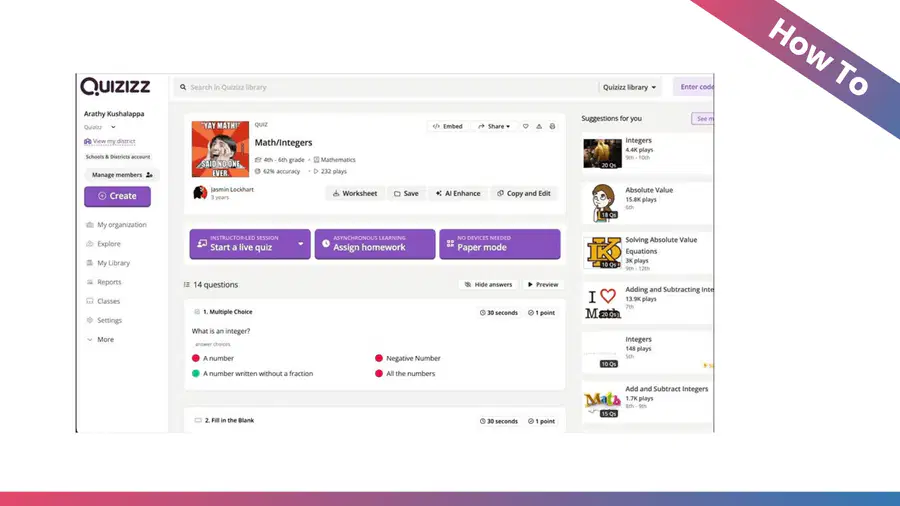
Task: Click the 14 questions list icon
Action: (187, 285)
